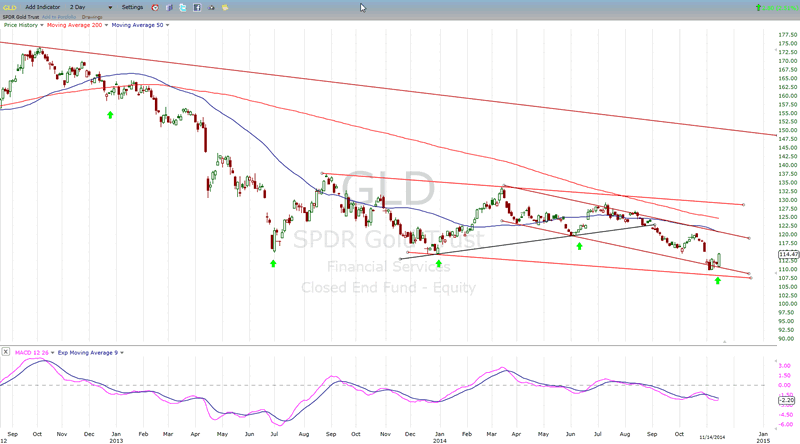Close the MACD indicator panel

click(x=5, y=352)
